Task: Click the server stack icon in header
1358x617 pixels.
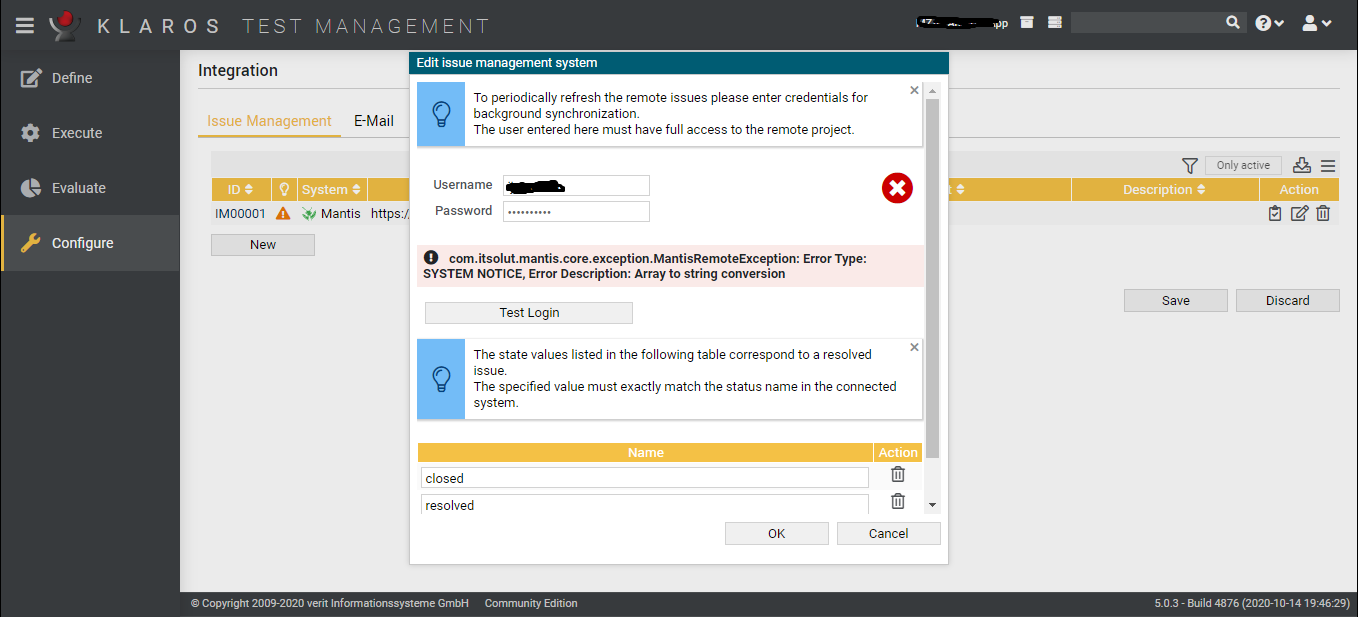Action: [1054, 23]
